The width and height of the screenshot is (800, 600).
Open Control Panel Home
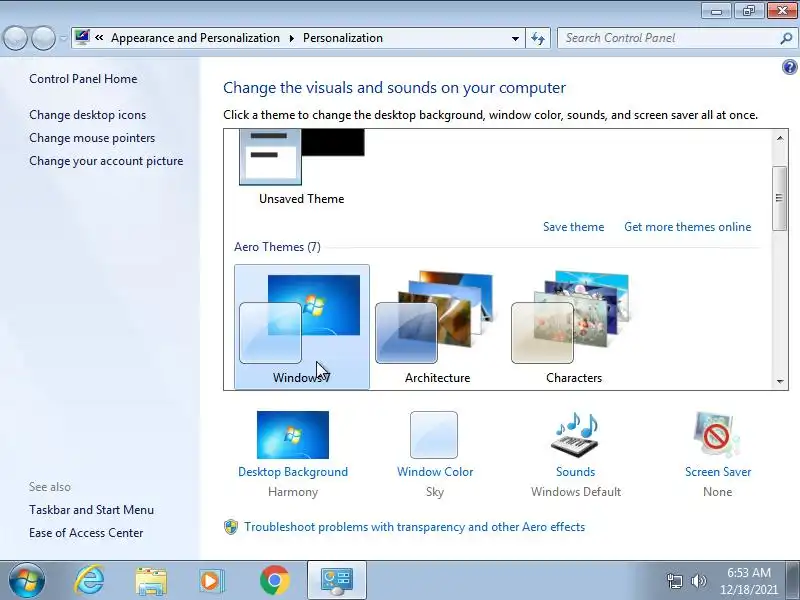[x=83, y=79]
